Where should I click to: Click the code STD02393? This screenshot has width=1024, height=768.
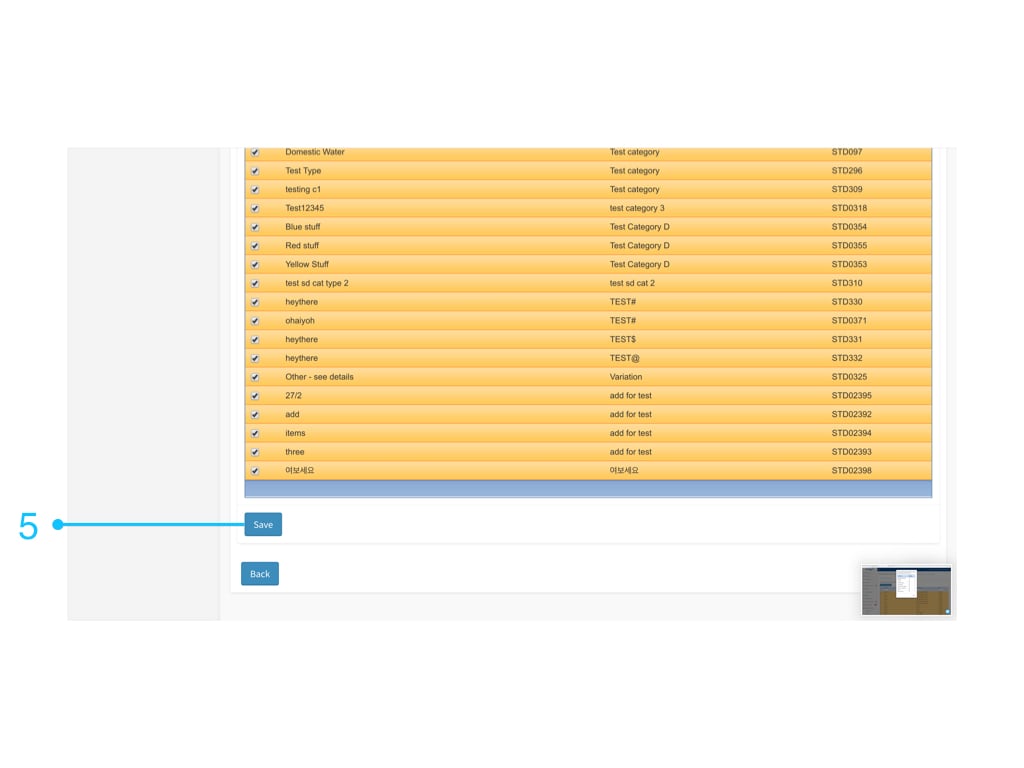[852, 452]
